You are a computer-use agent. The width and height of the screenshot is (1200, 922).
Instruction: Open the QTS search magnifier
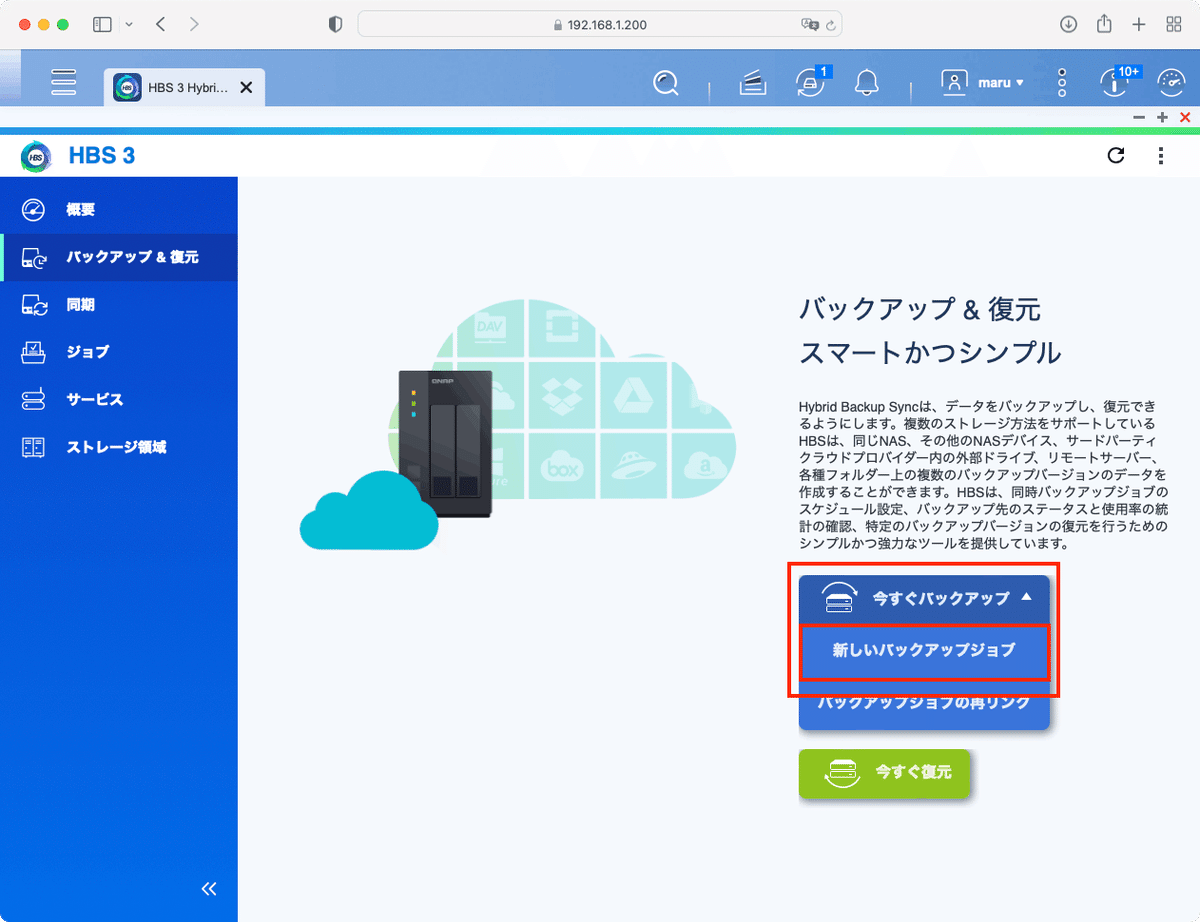click(665, 83)
